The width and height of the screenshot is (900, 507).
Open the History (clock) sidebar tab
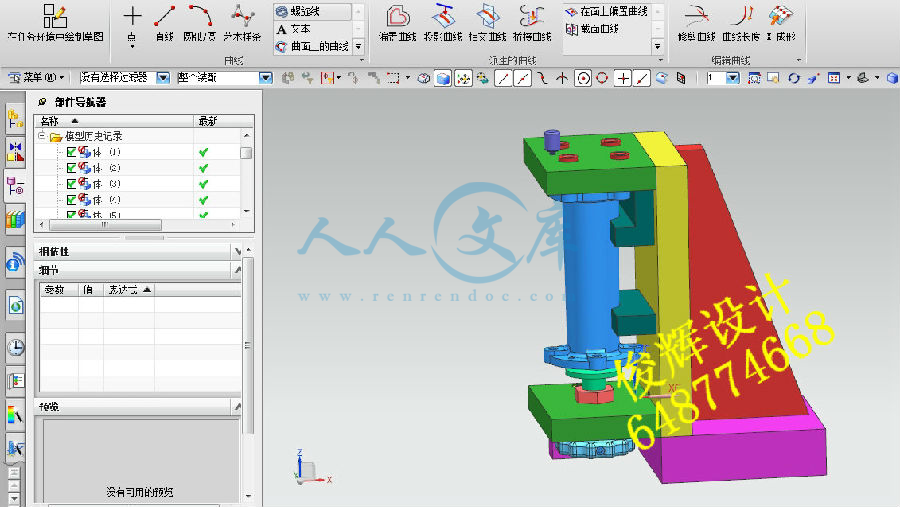point(15,347)
